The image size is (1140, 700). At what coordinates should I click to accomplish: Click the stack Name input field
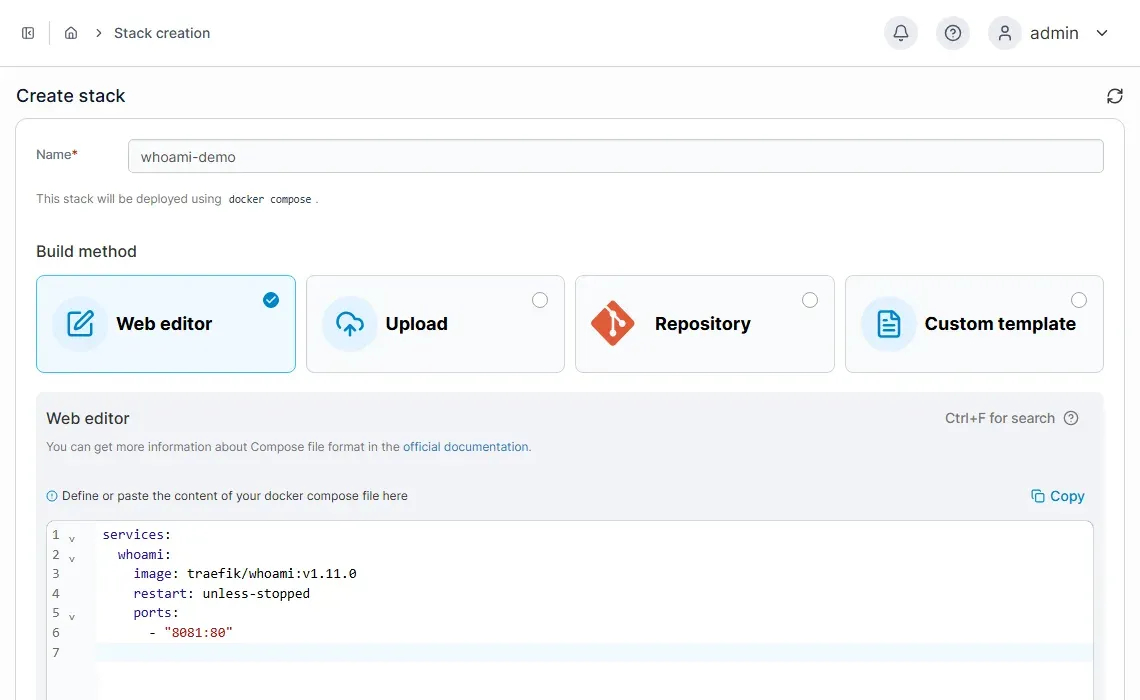coord(615,156)
